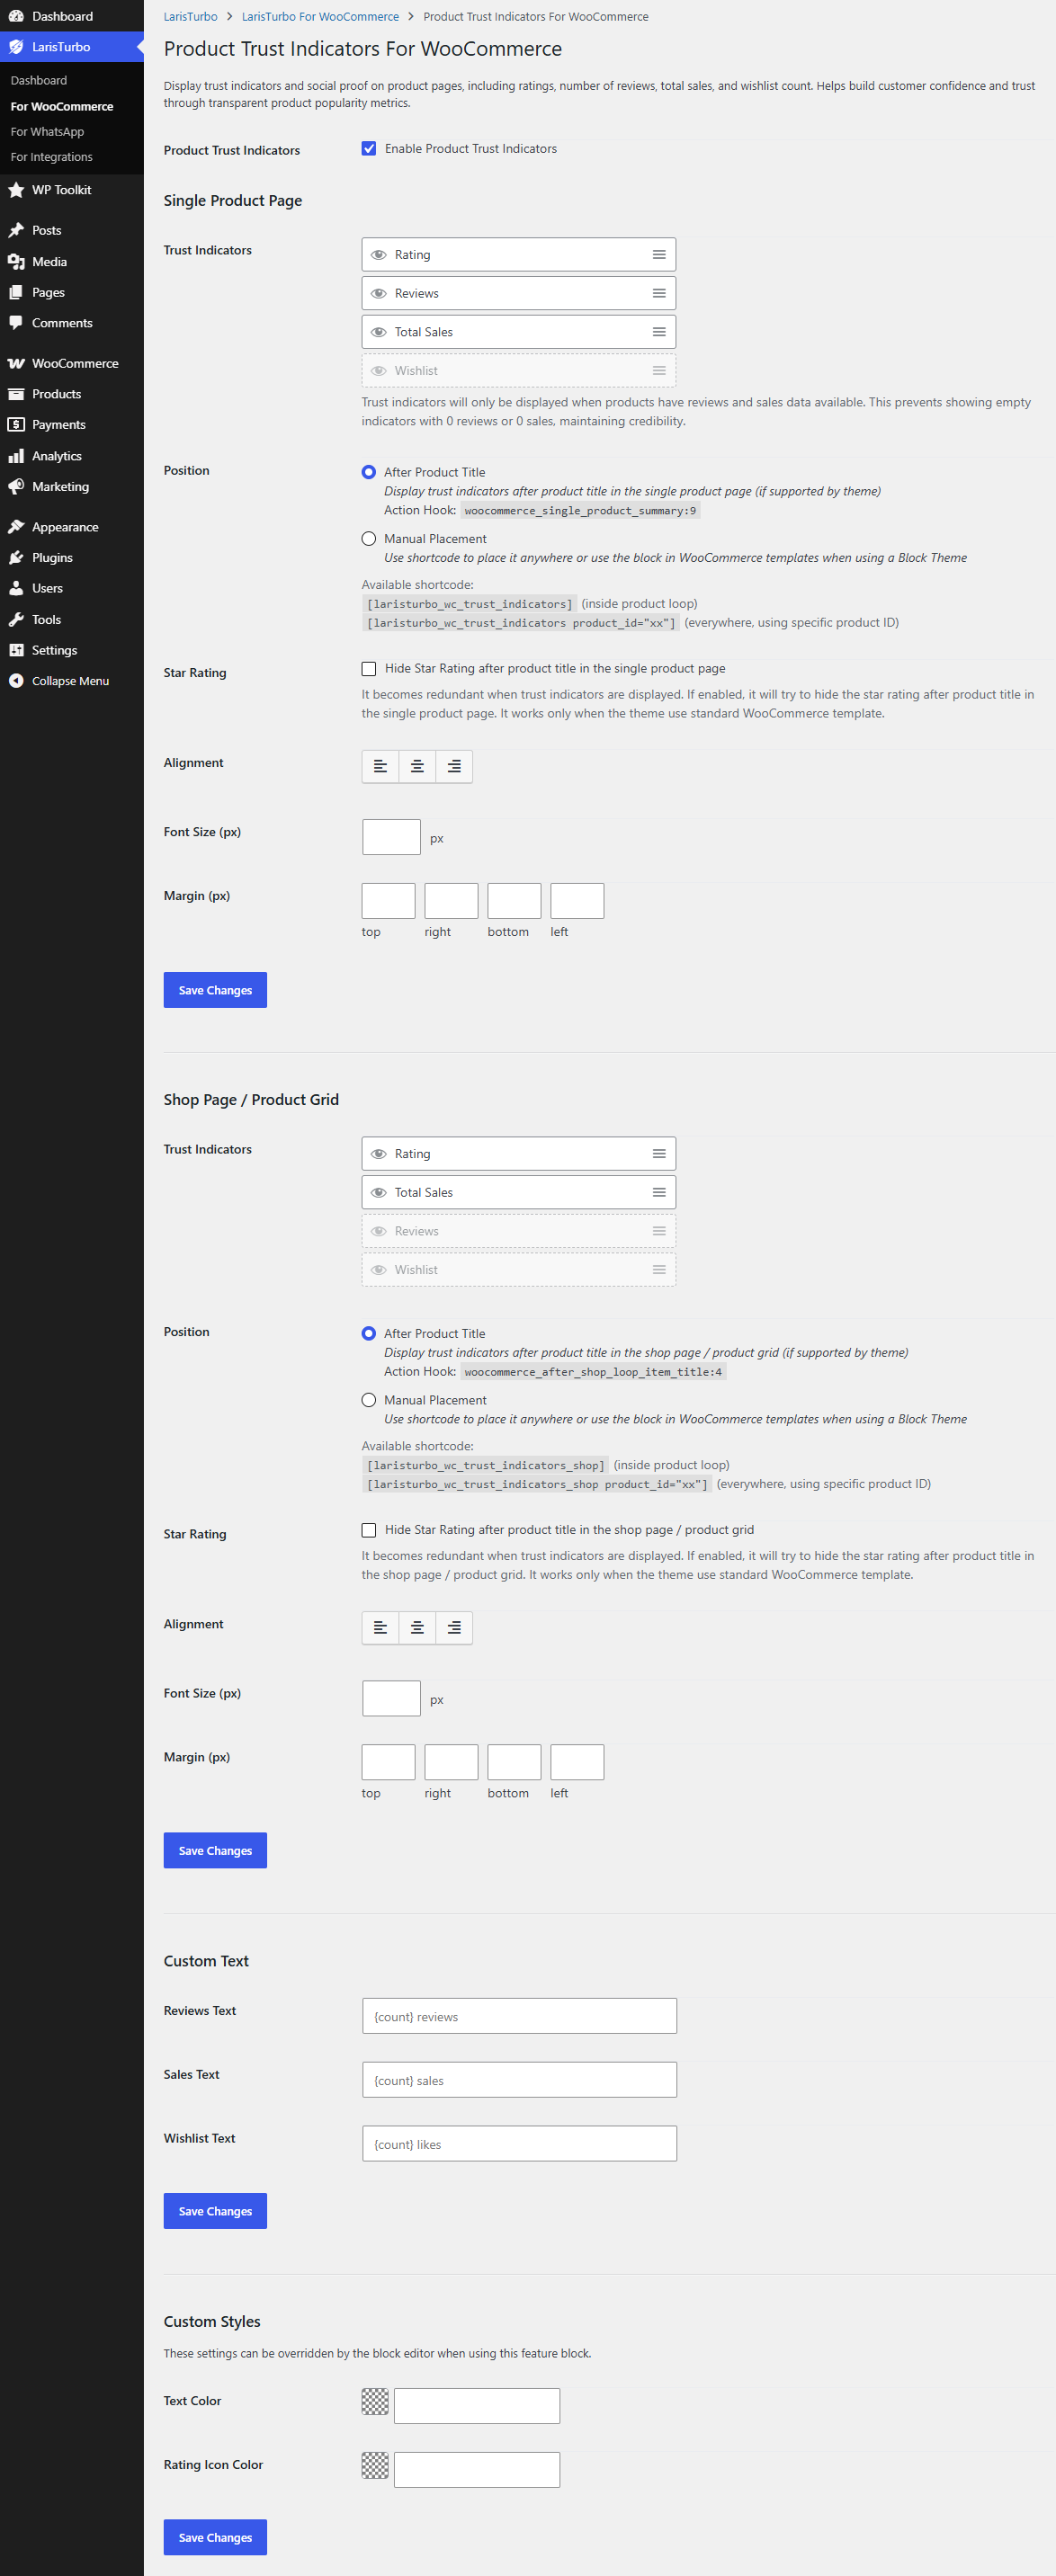The image size is (1056, 2576).
Task: Focus the Reviews Text field
Action: (x=519, y=2016)
